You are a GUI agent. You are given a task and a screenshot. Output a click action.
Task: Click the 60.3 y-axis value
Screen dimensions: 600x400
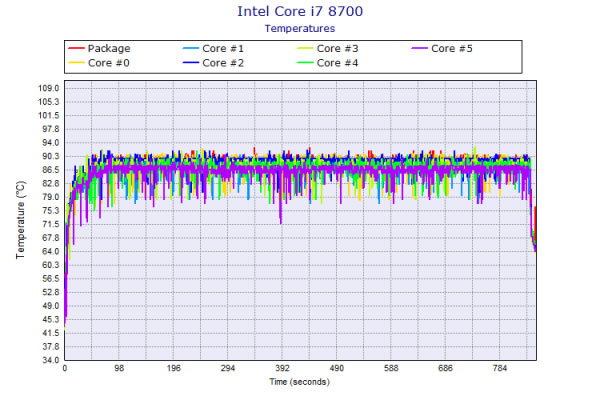(x=51, y=265)
